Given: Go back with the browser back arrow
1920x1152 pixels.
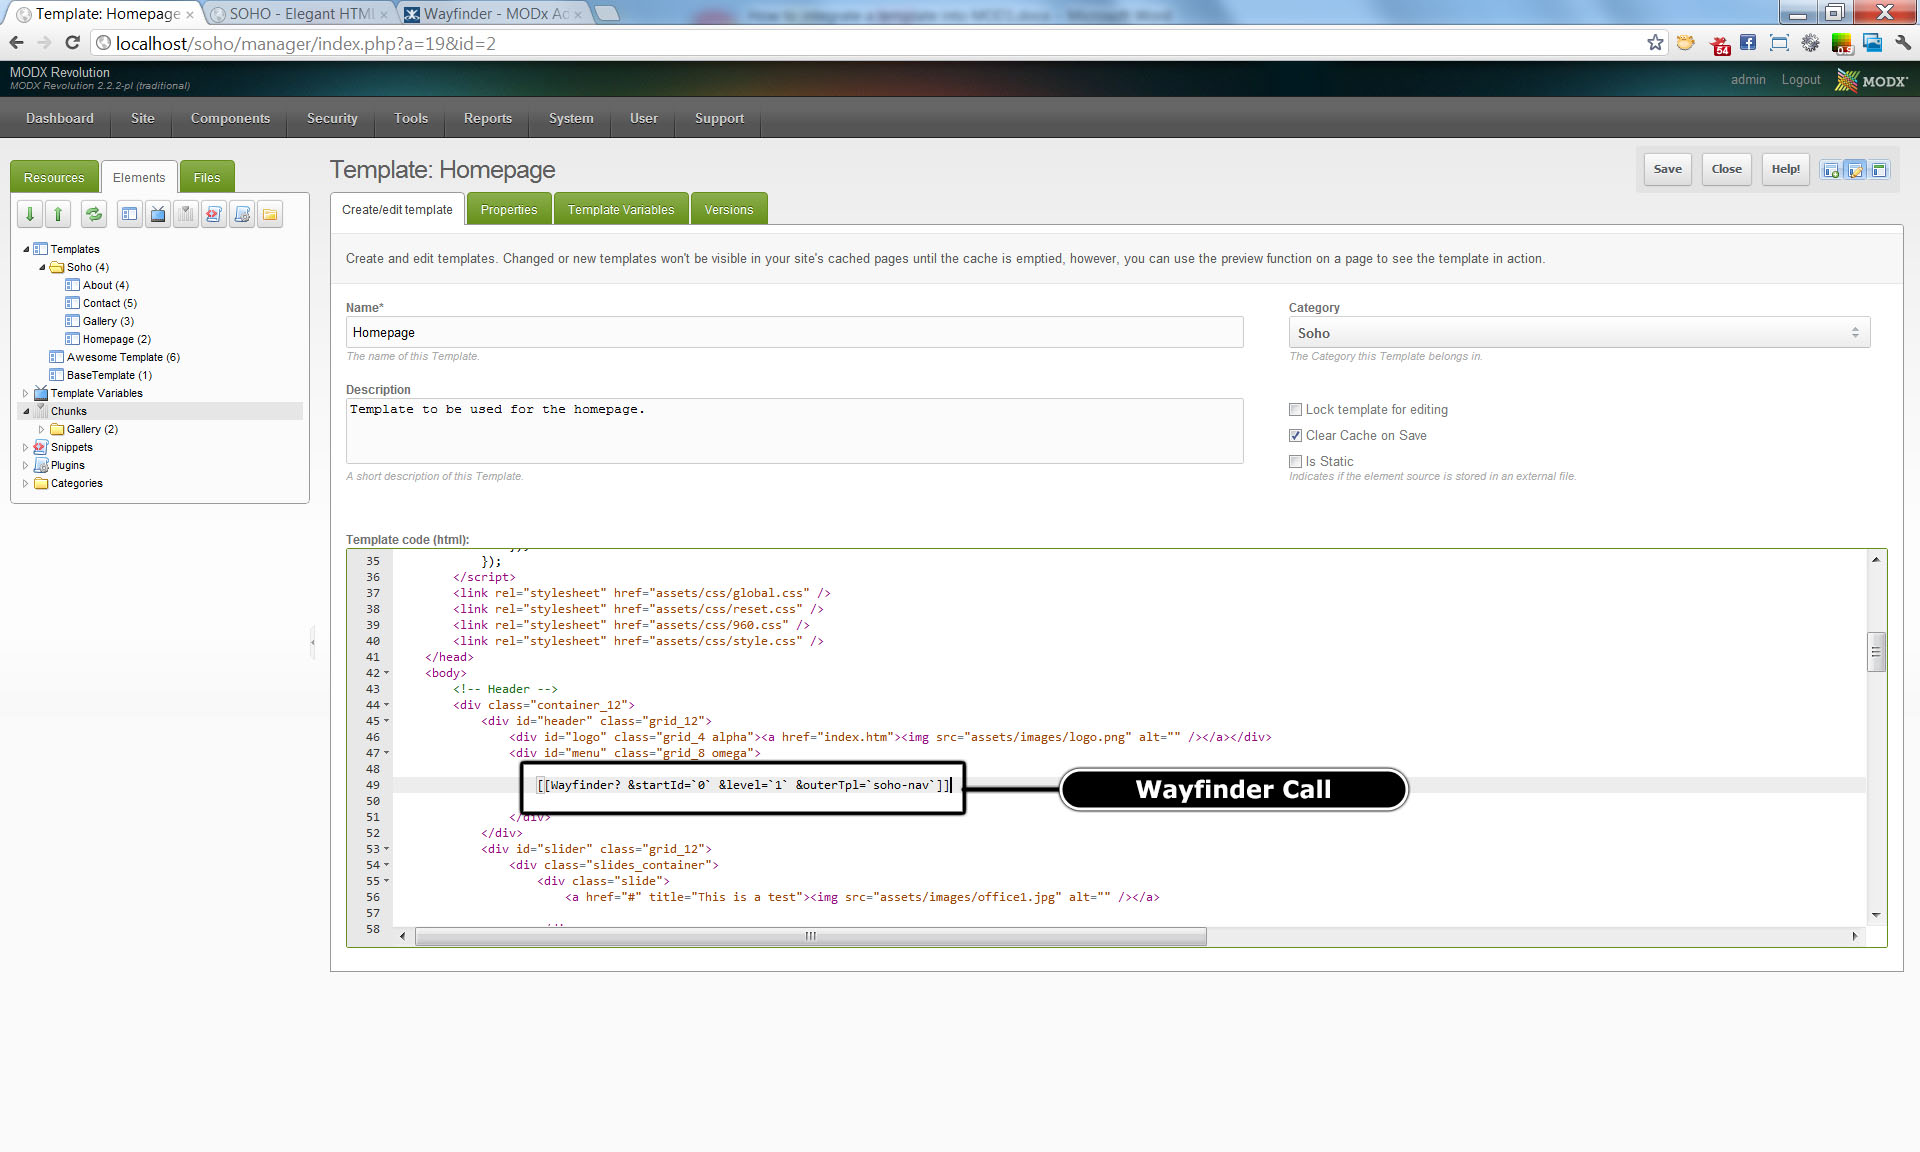Looking at the screenshot, I should point(16,43).
